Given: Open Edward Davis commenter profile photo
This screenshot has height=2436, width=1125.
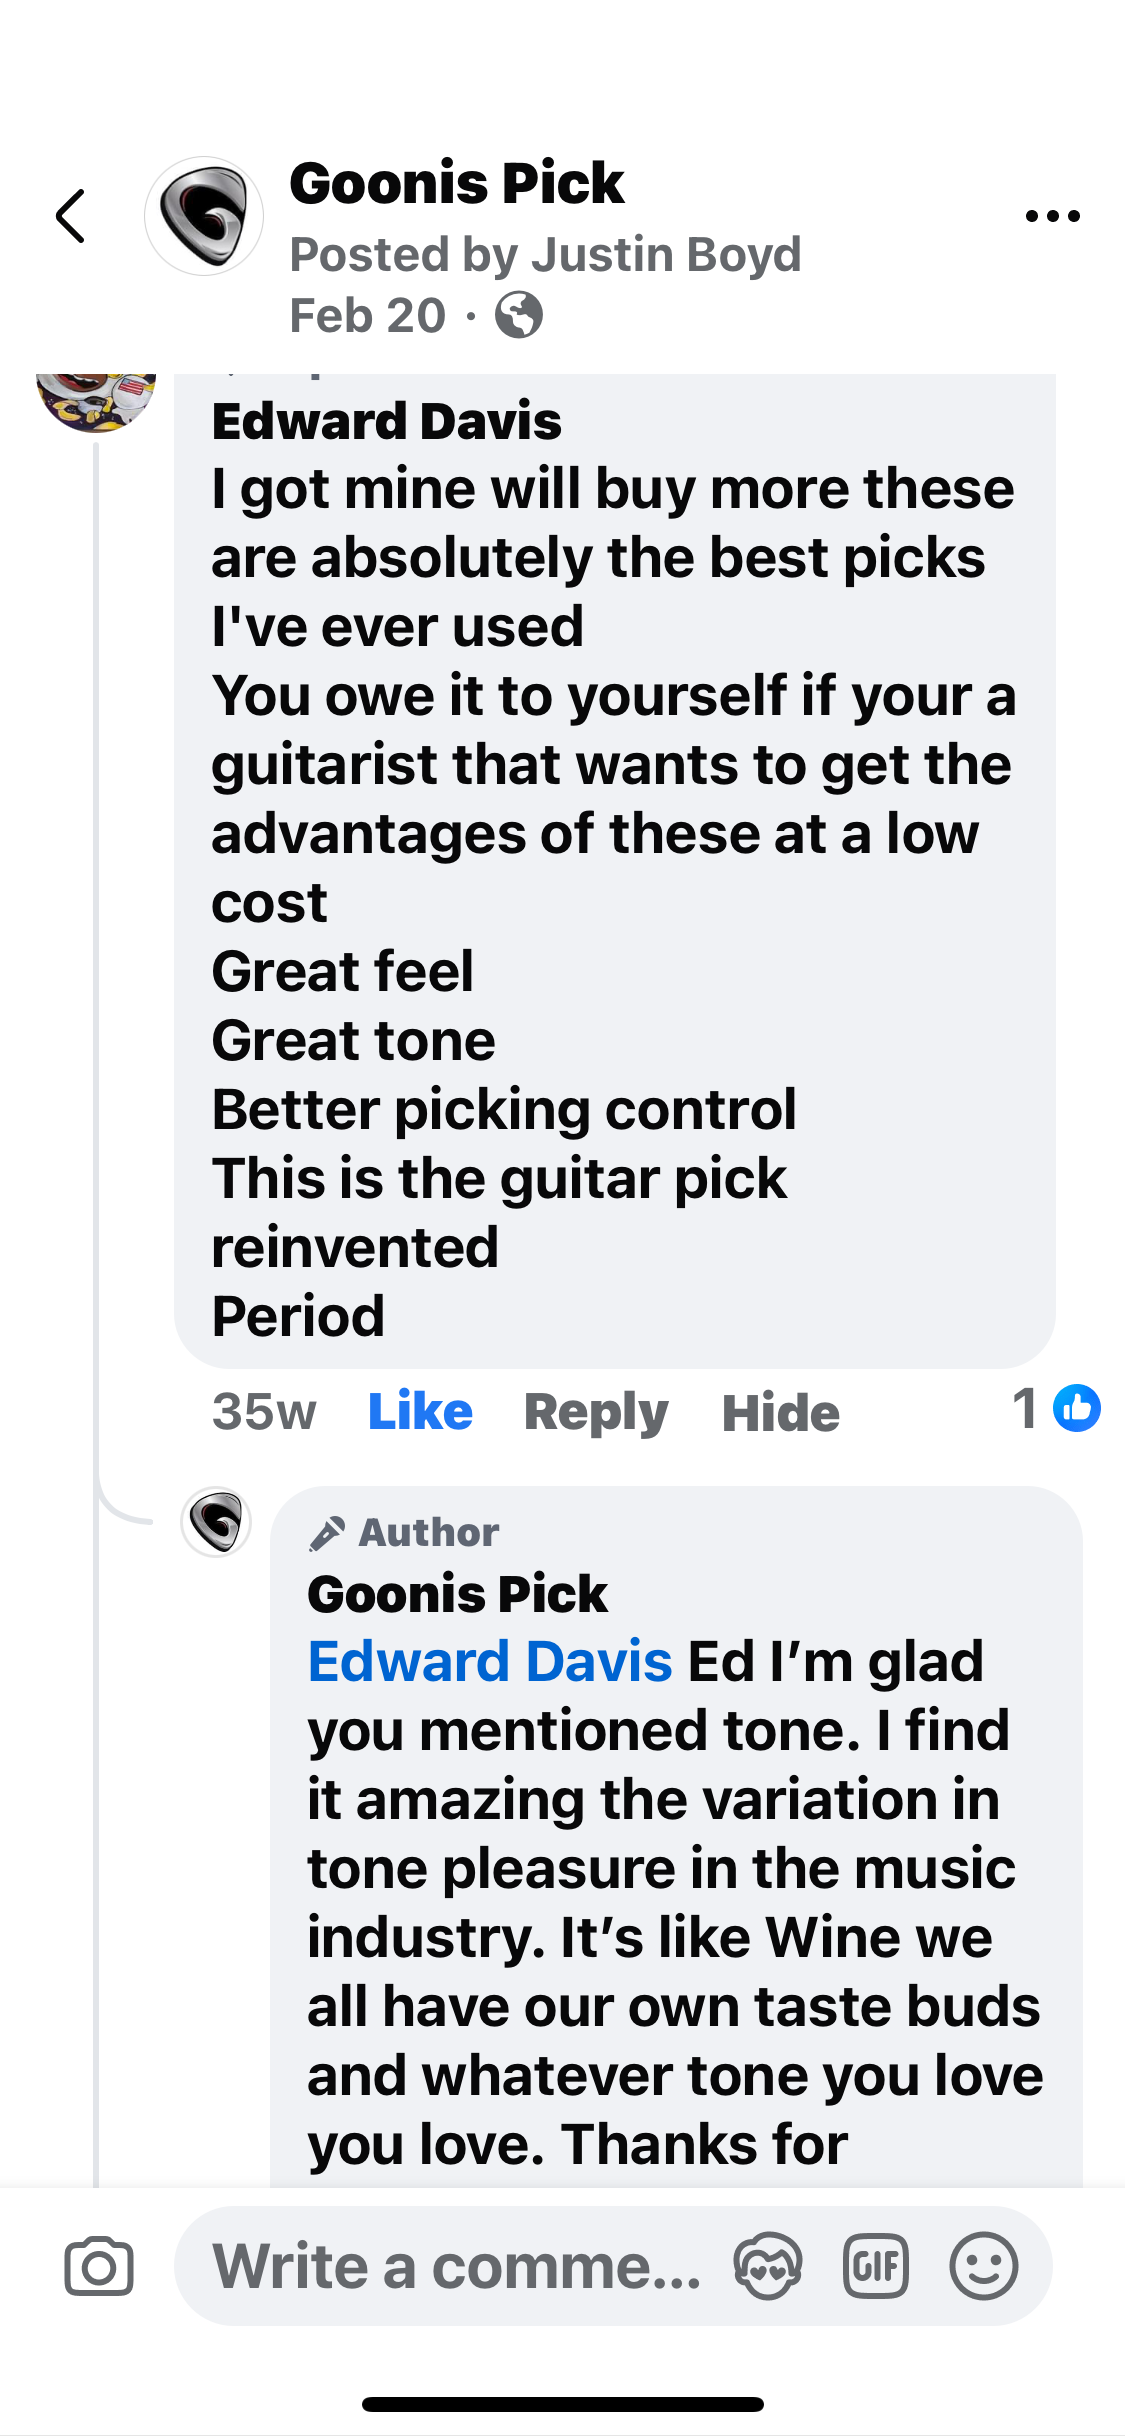Looking at the screenshot, I should click(96, 400).
